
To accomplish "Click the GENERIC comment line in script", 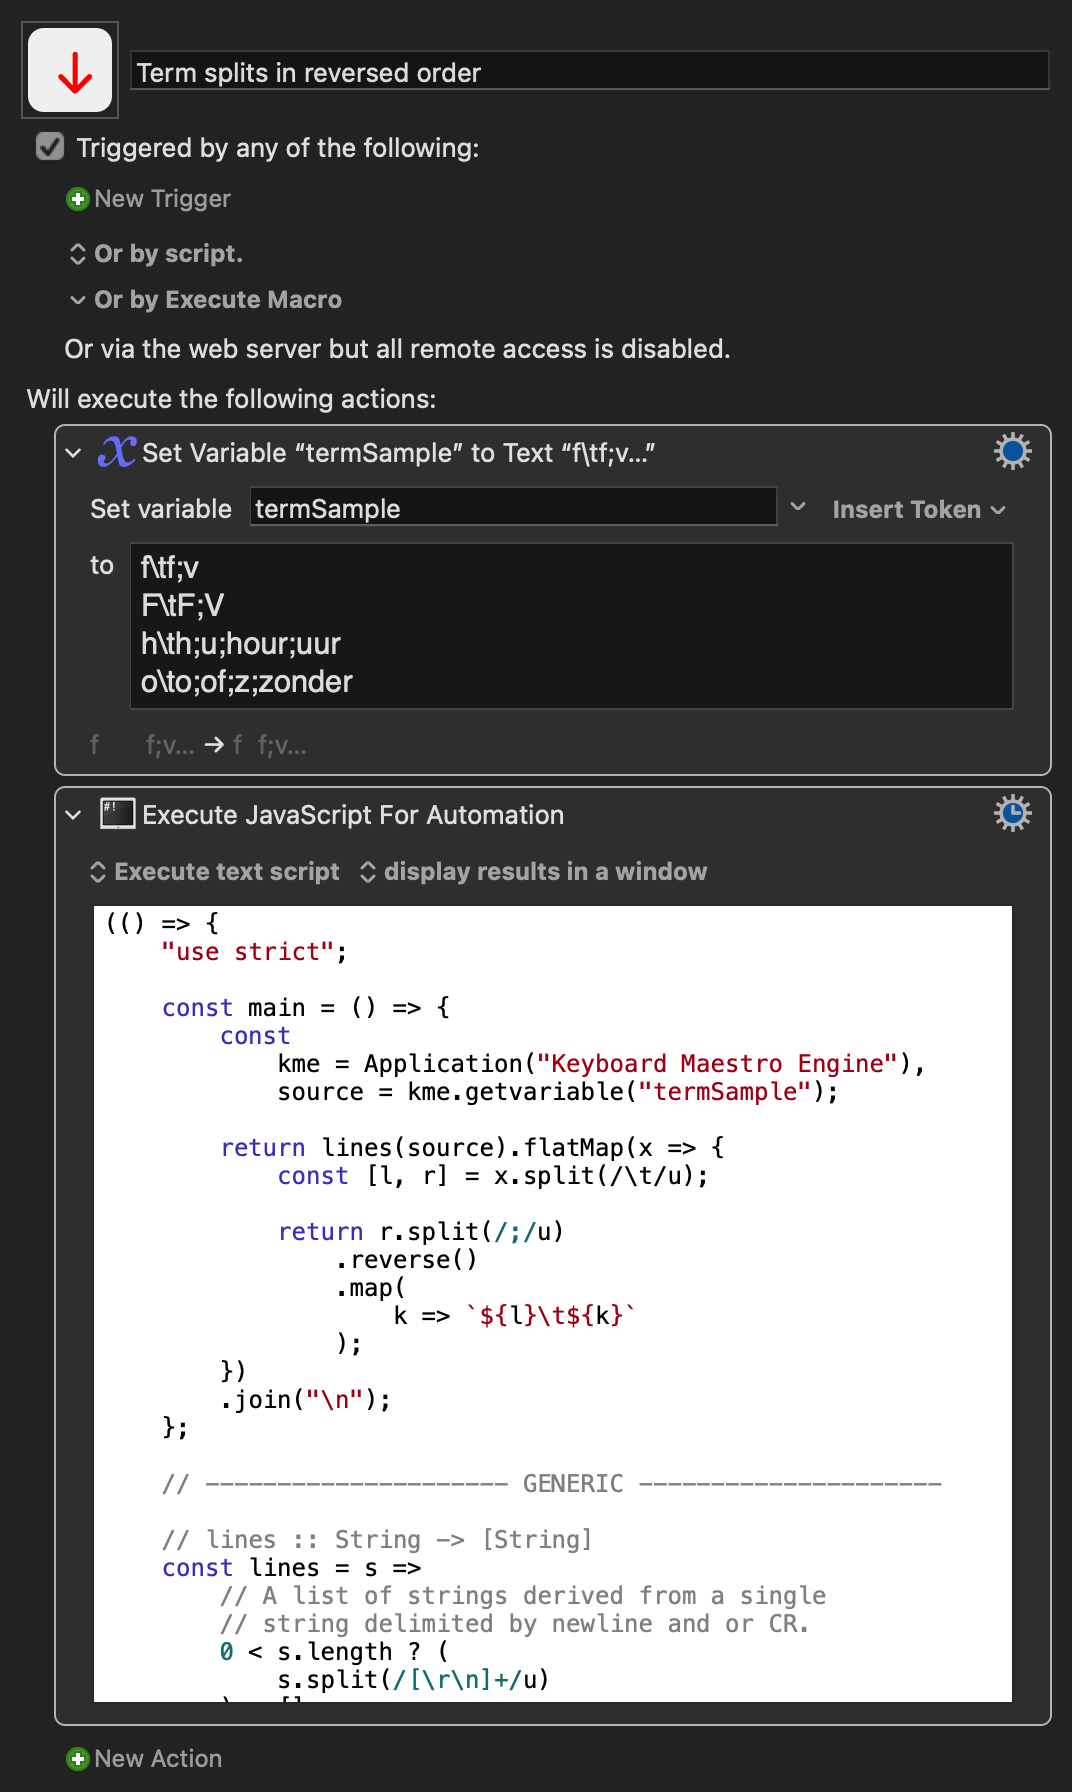I will coord(552,1484).
